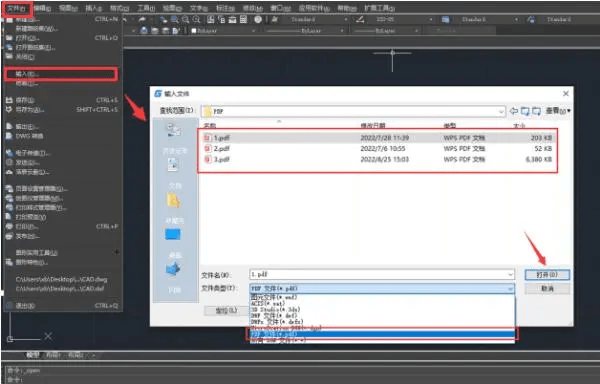The image size is (600, 384).
Task: Choose 新建 with CTRL+N shortcut in File menu
Action: [62, 19]
